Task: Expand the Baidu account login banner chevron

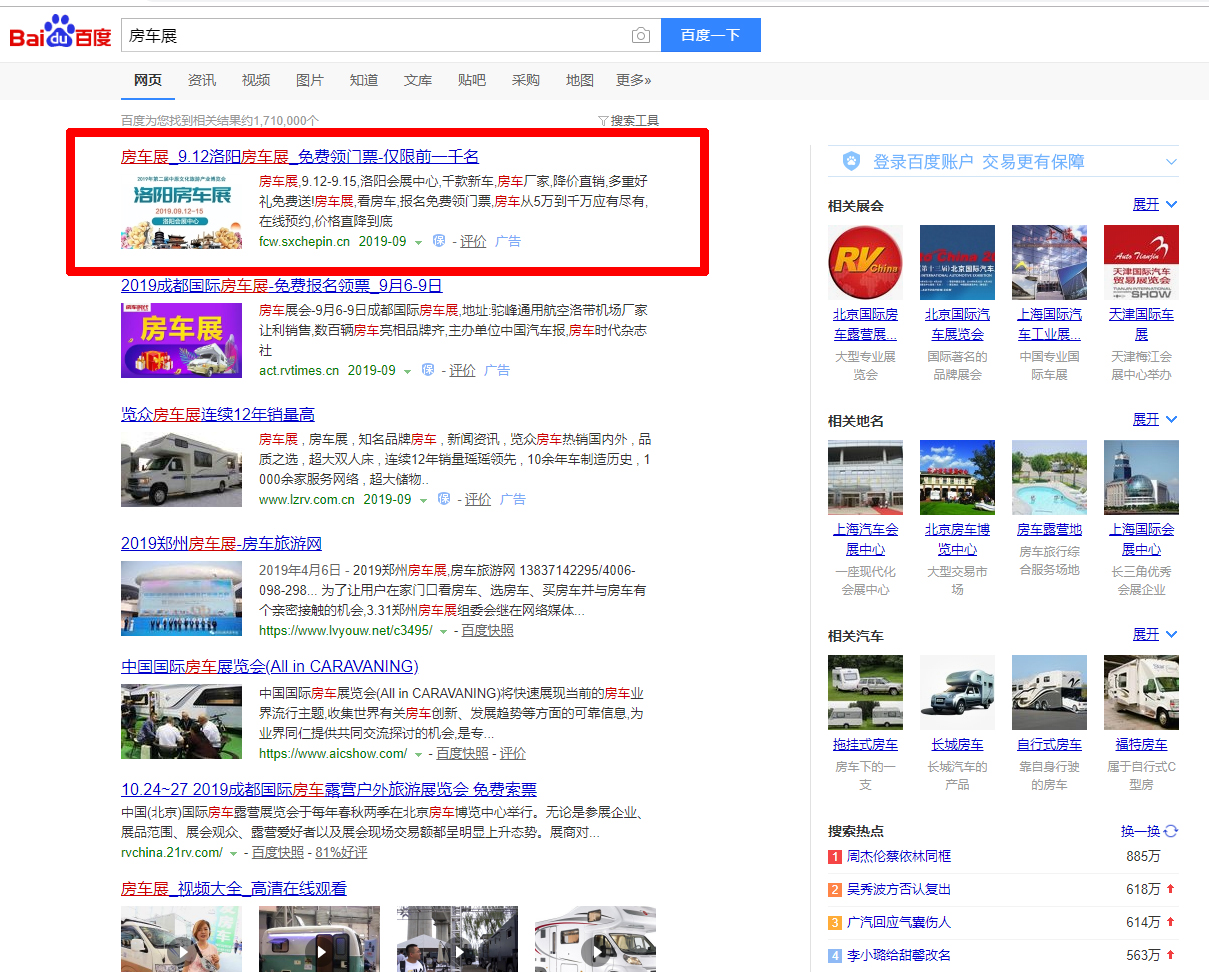Action: click(x=1171, y=162)
